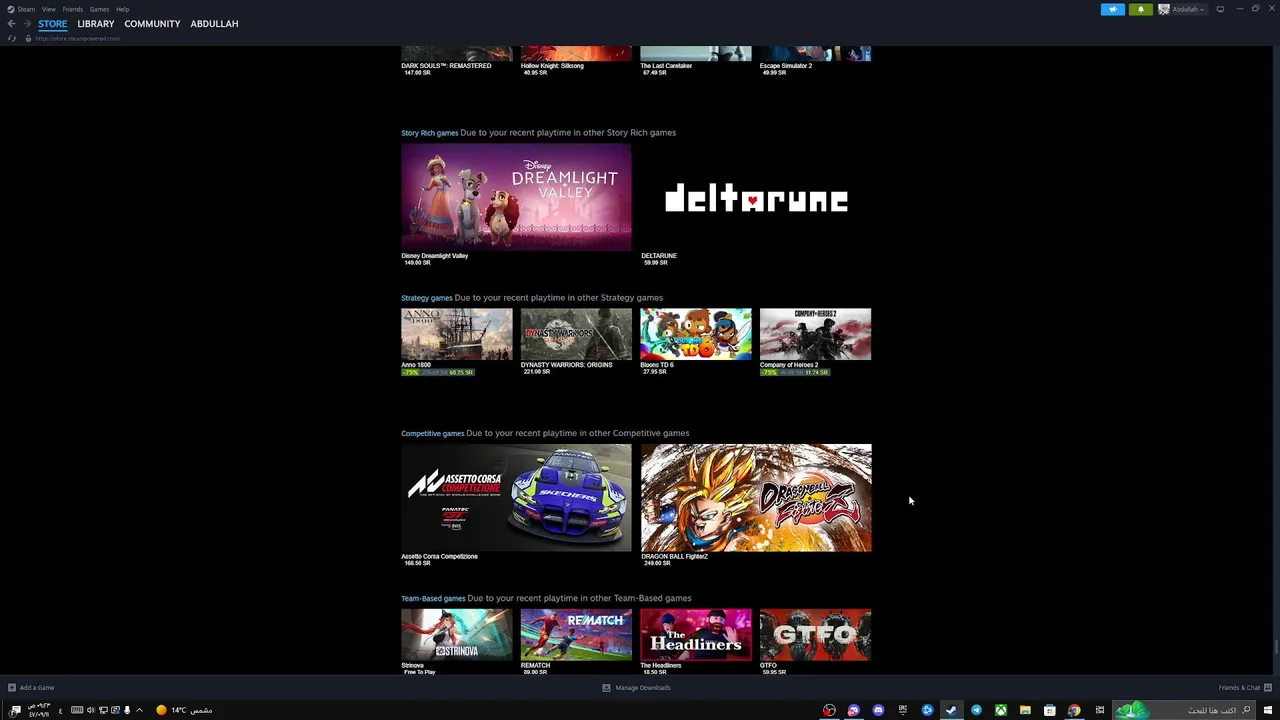Open the Help menu

(122, 9)
